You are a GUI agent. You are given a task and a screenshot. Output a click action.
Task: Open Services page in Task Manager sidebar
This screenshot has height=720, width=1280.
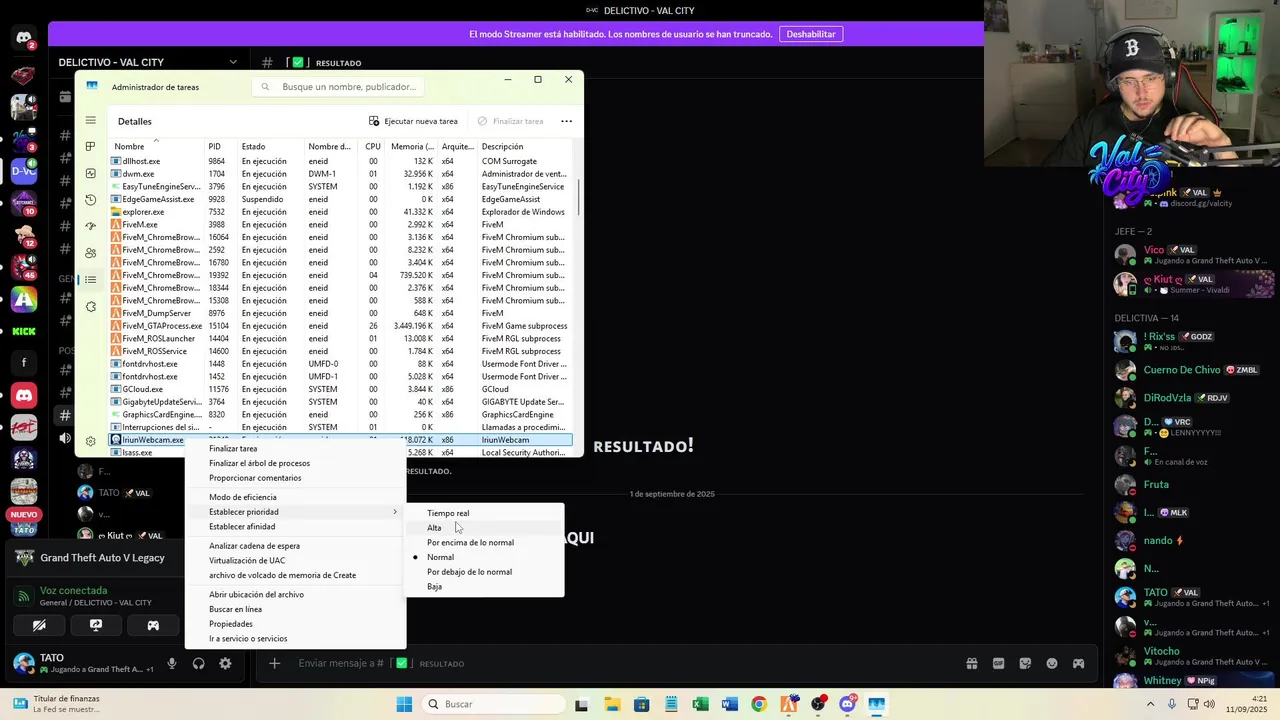click(x=90, y=306)
